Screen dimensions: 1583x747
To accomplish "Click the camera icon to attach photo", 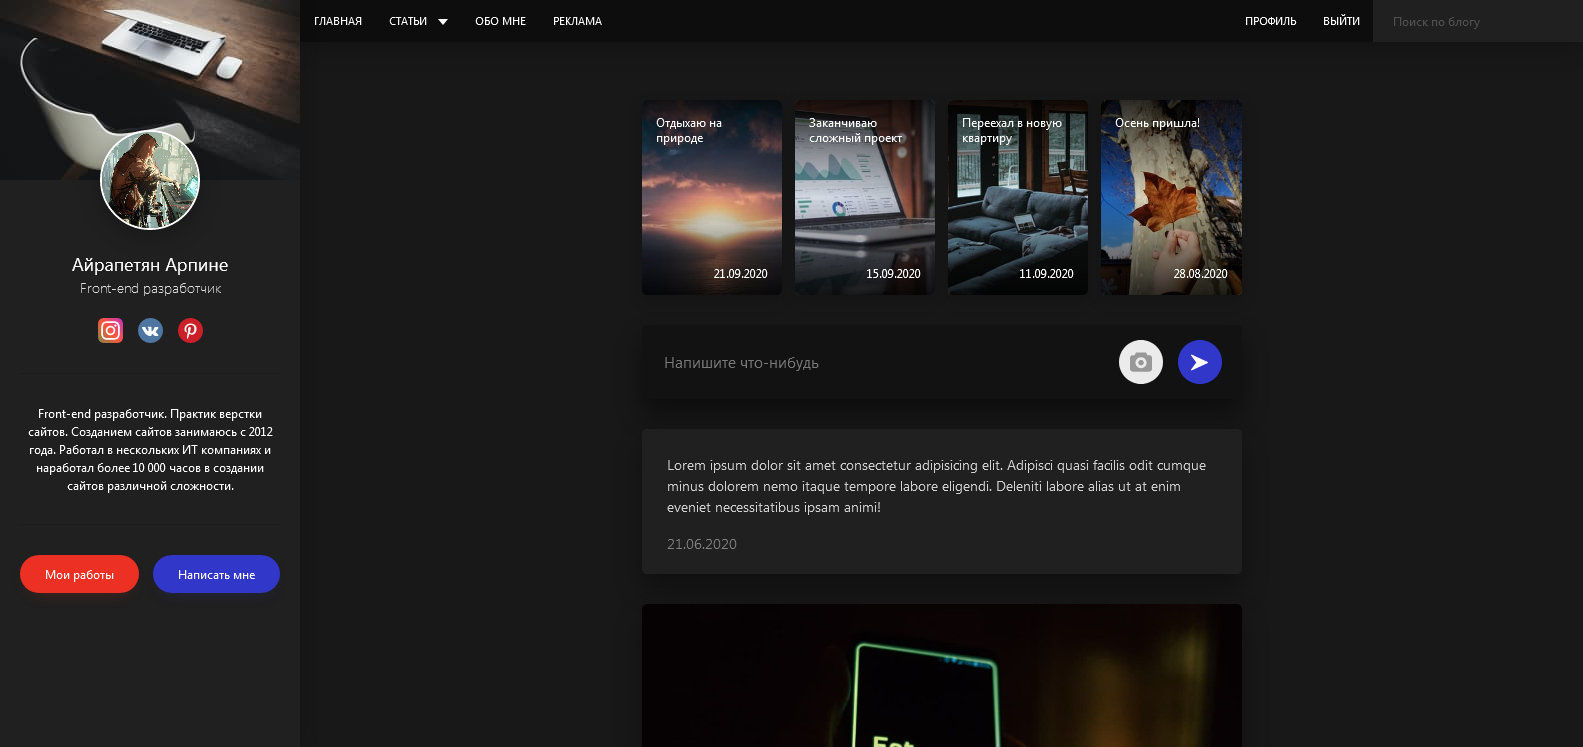I will [x=1140, y=362].
